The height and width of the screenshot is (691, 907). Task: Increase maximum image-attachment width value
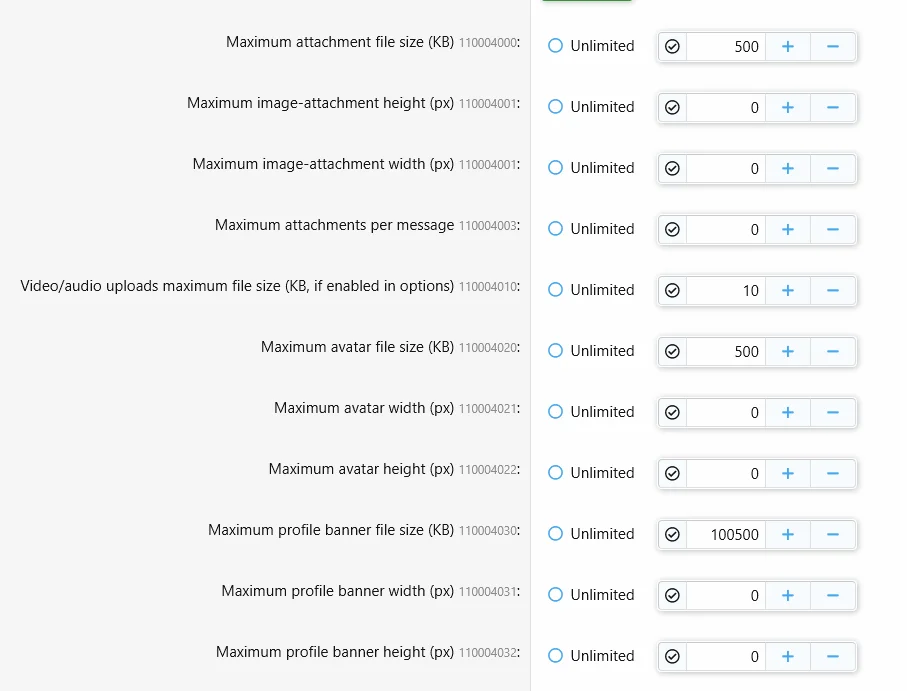pyautogui.click(x=788, y=168)
